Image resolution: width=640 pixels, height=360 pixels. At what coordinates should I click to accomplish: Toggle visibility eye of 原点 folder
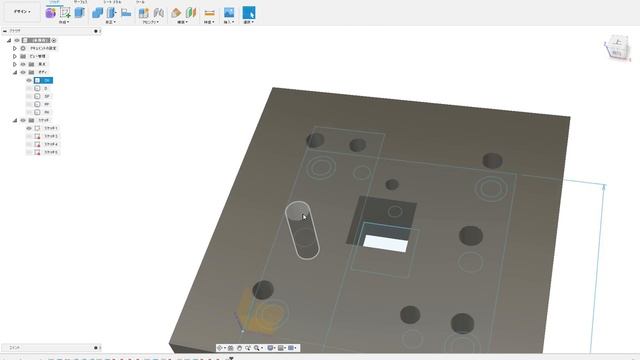[x=23, y=64]
